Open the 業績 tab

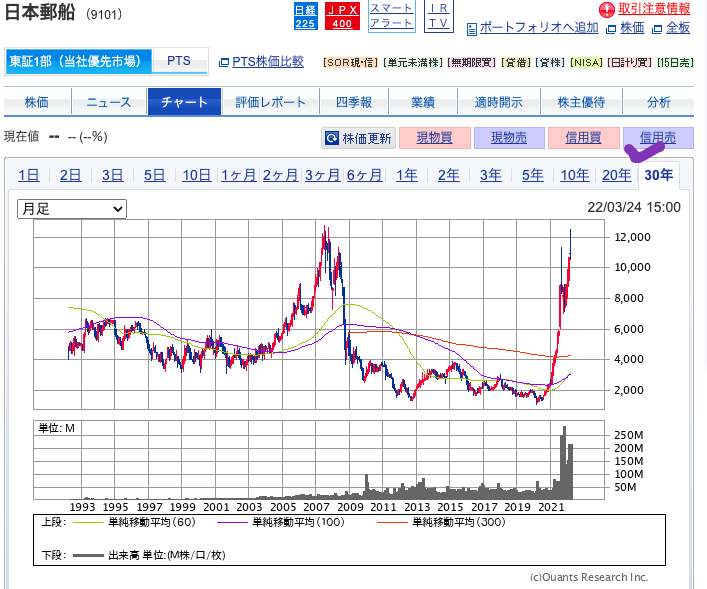pyautogui.click(x=423, y=102)
